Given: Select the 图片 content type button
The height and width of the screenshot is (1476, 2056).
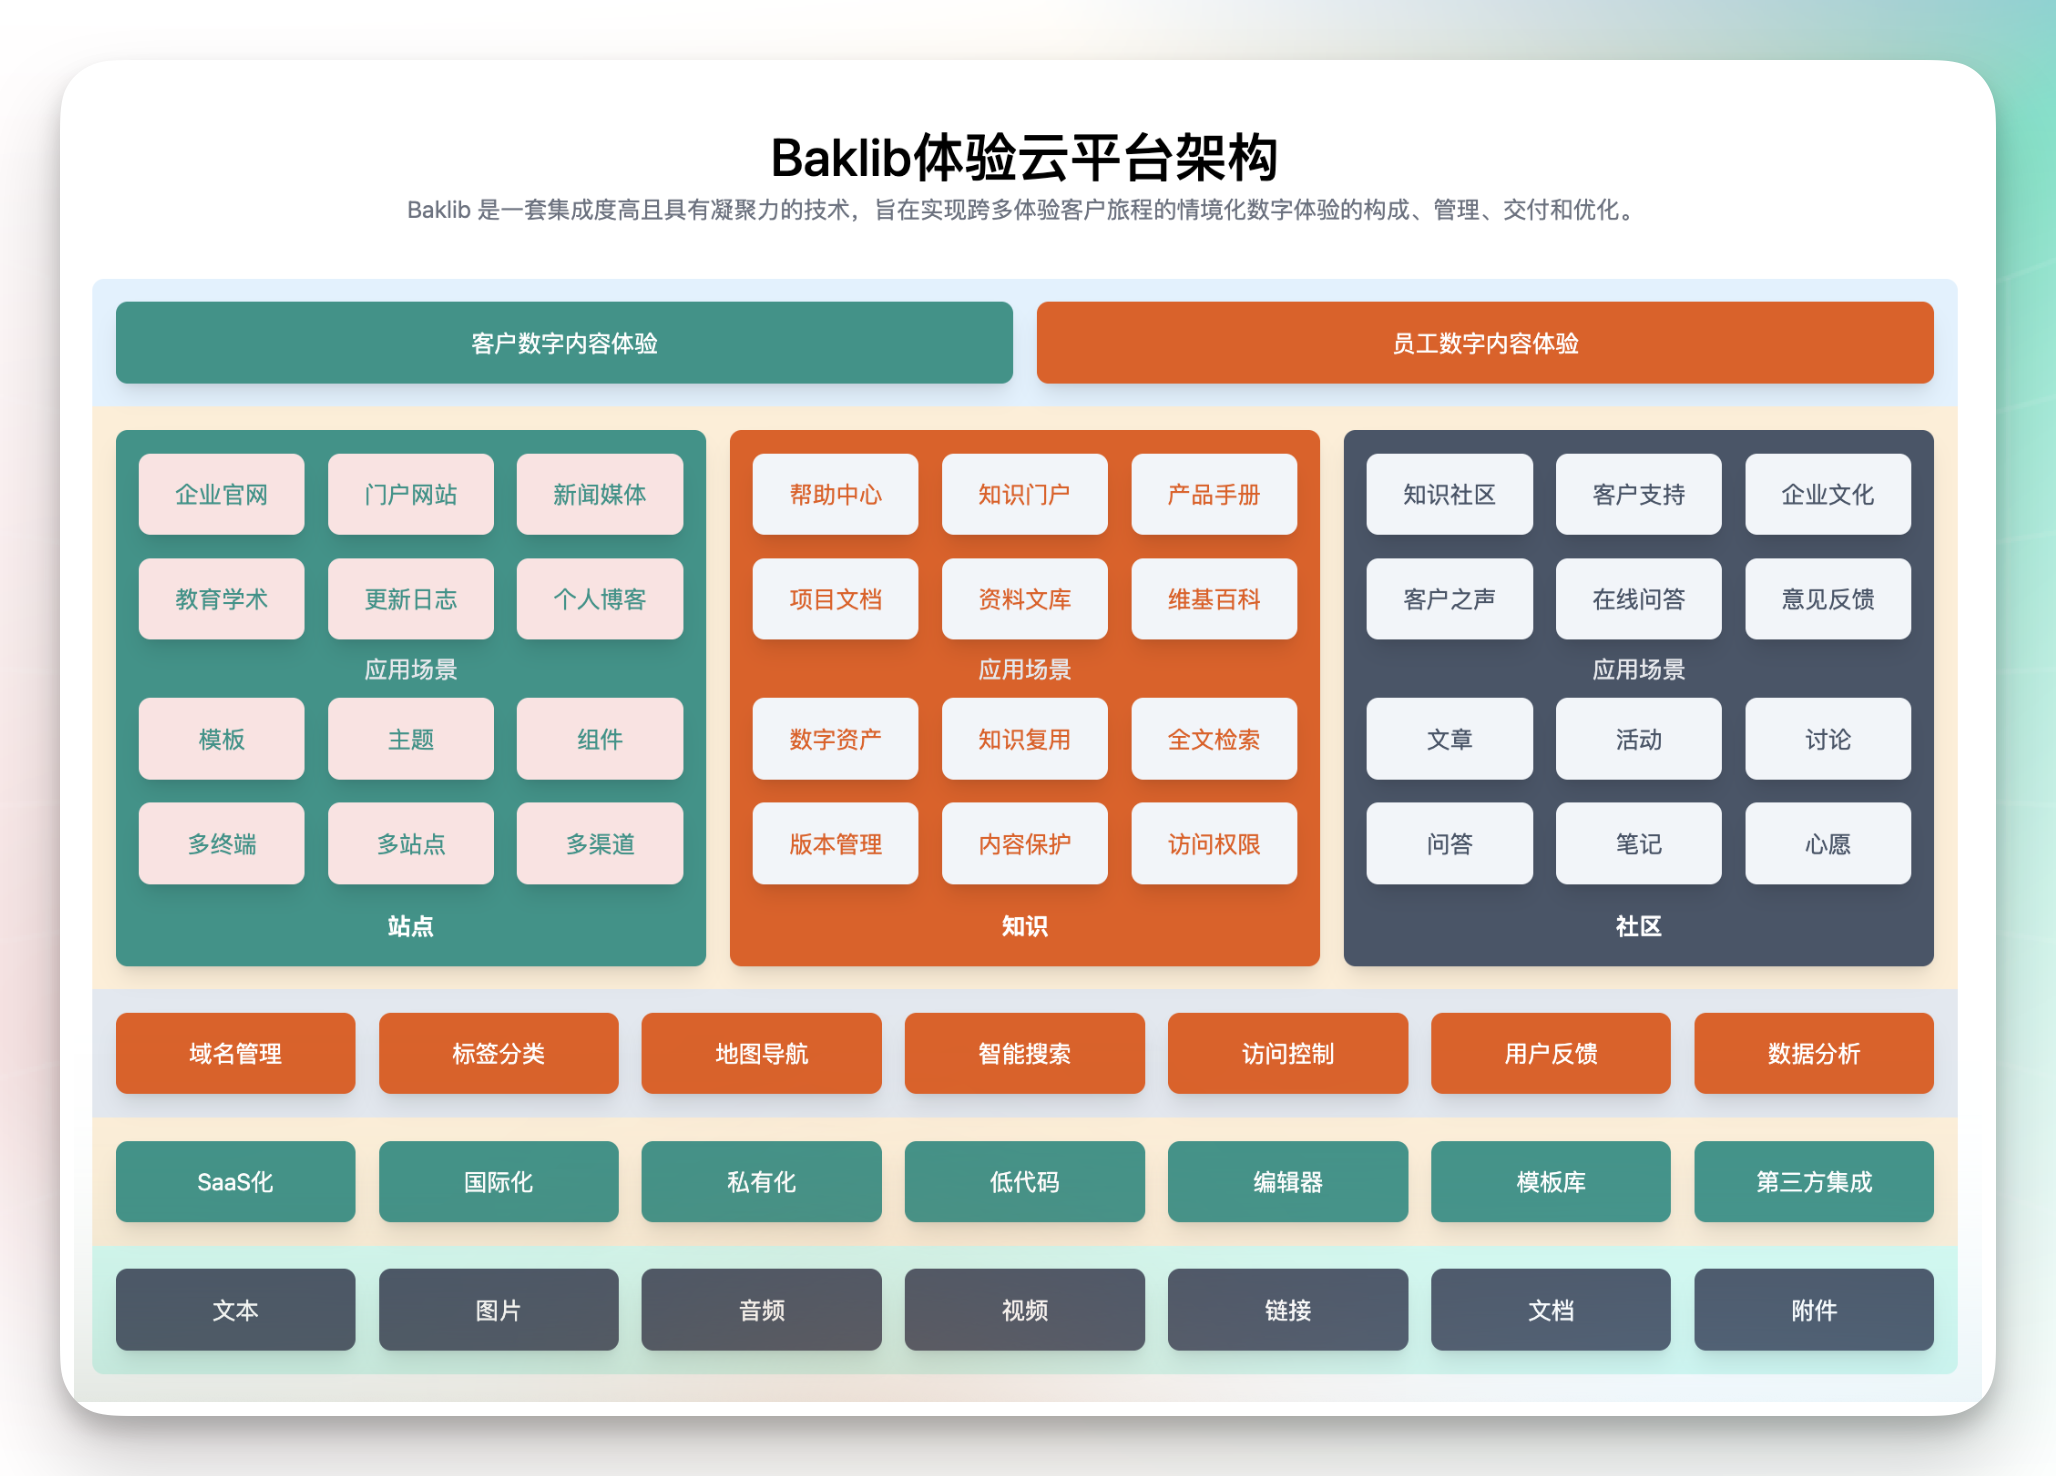Looking at the screenshot, I should pyautogui.click(x=498, y=1310).
